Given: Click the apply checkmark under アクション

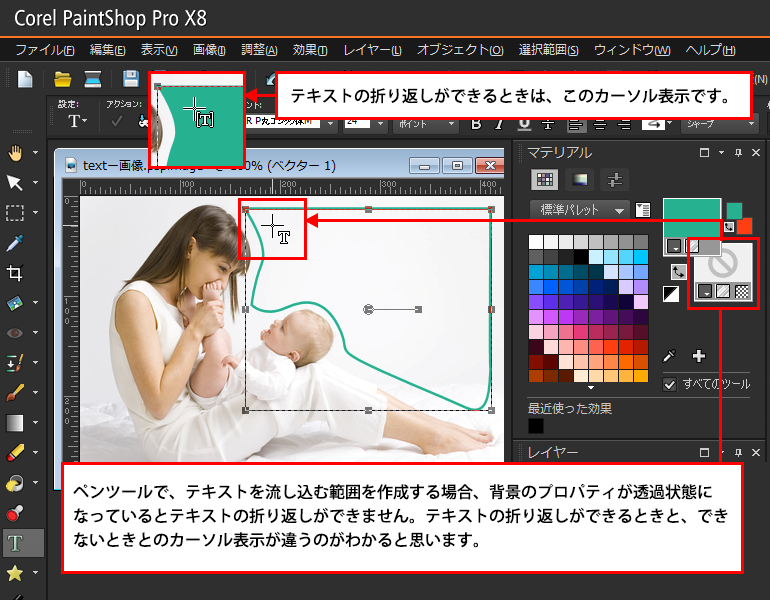Looking at the screenshot, I should click(116, 121).
